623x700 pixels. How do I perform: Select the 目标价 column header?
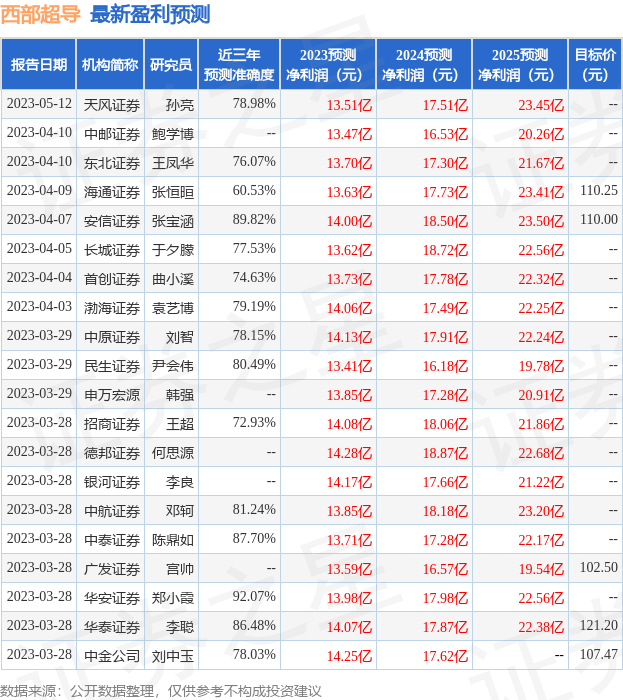[595, 64]
